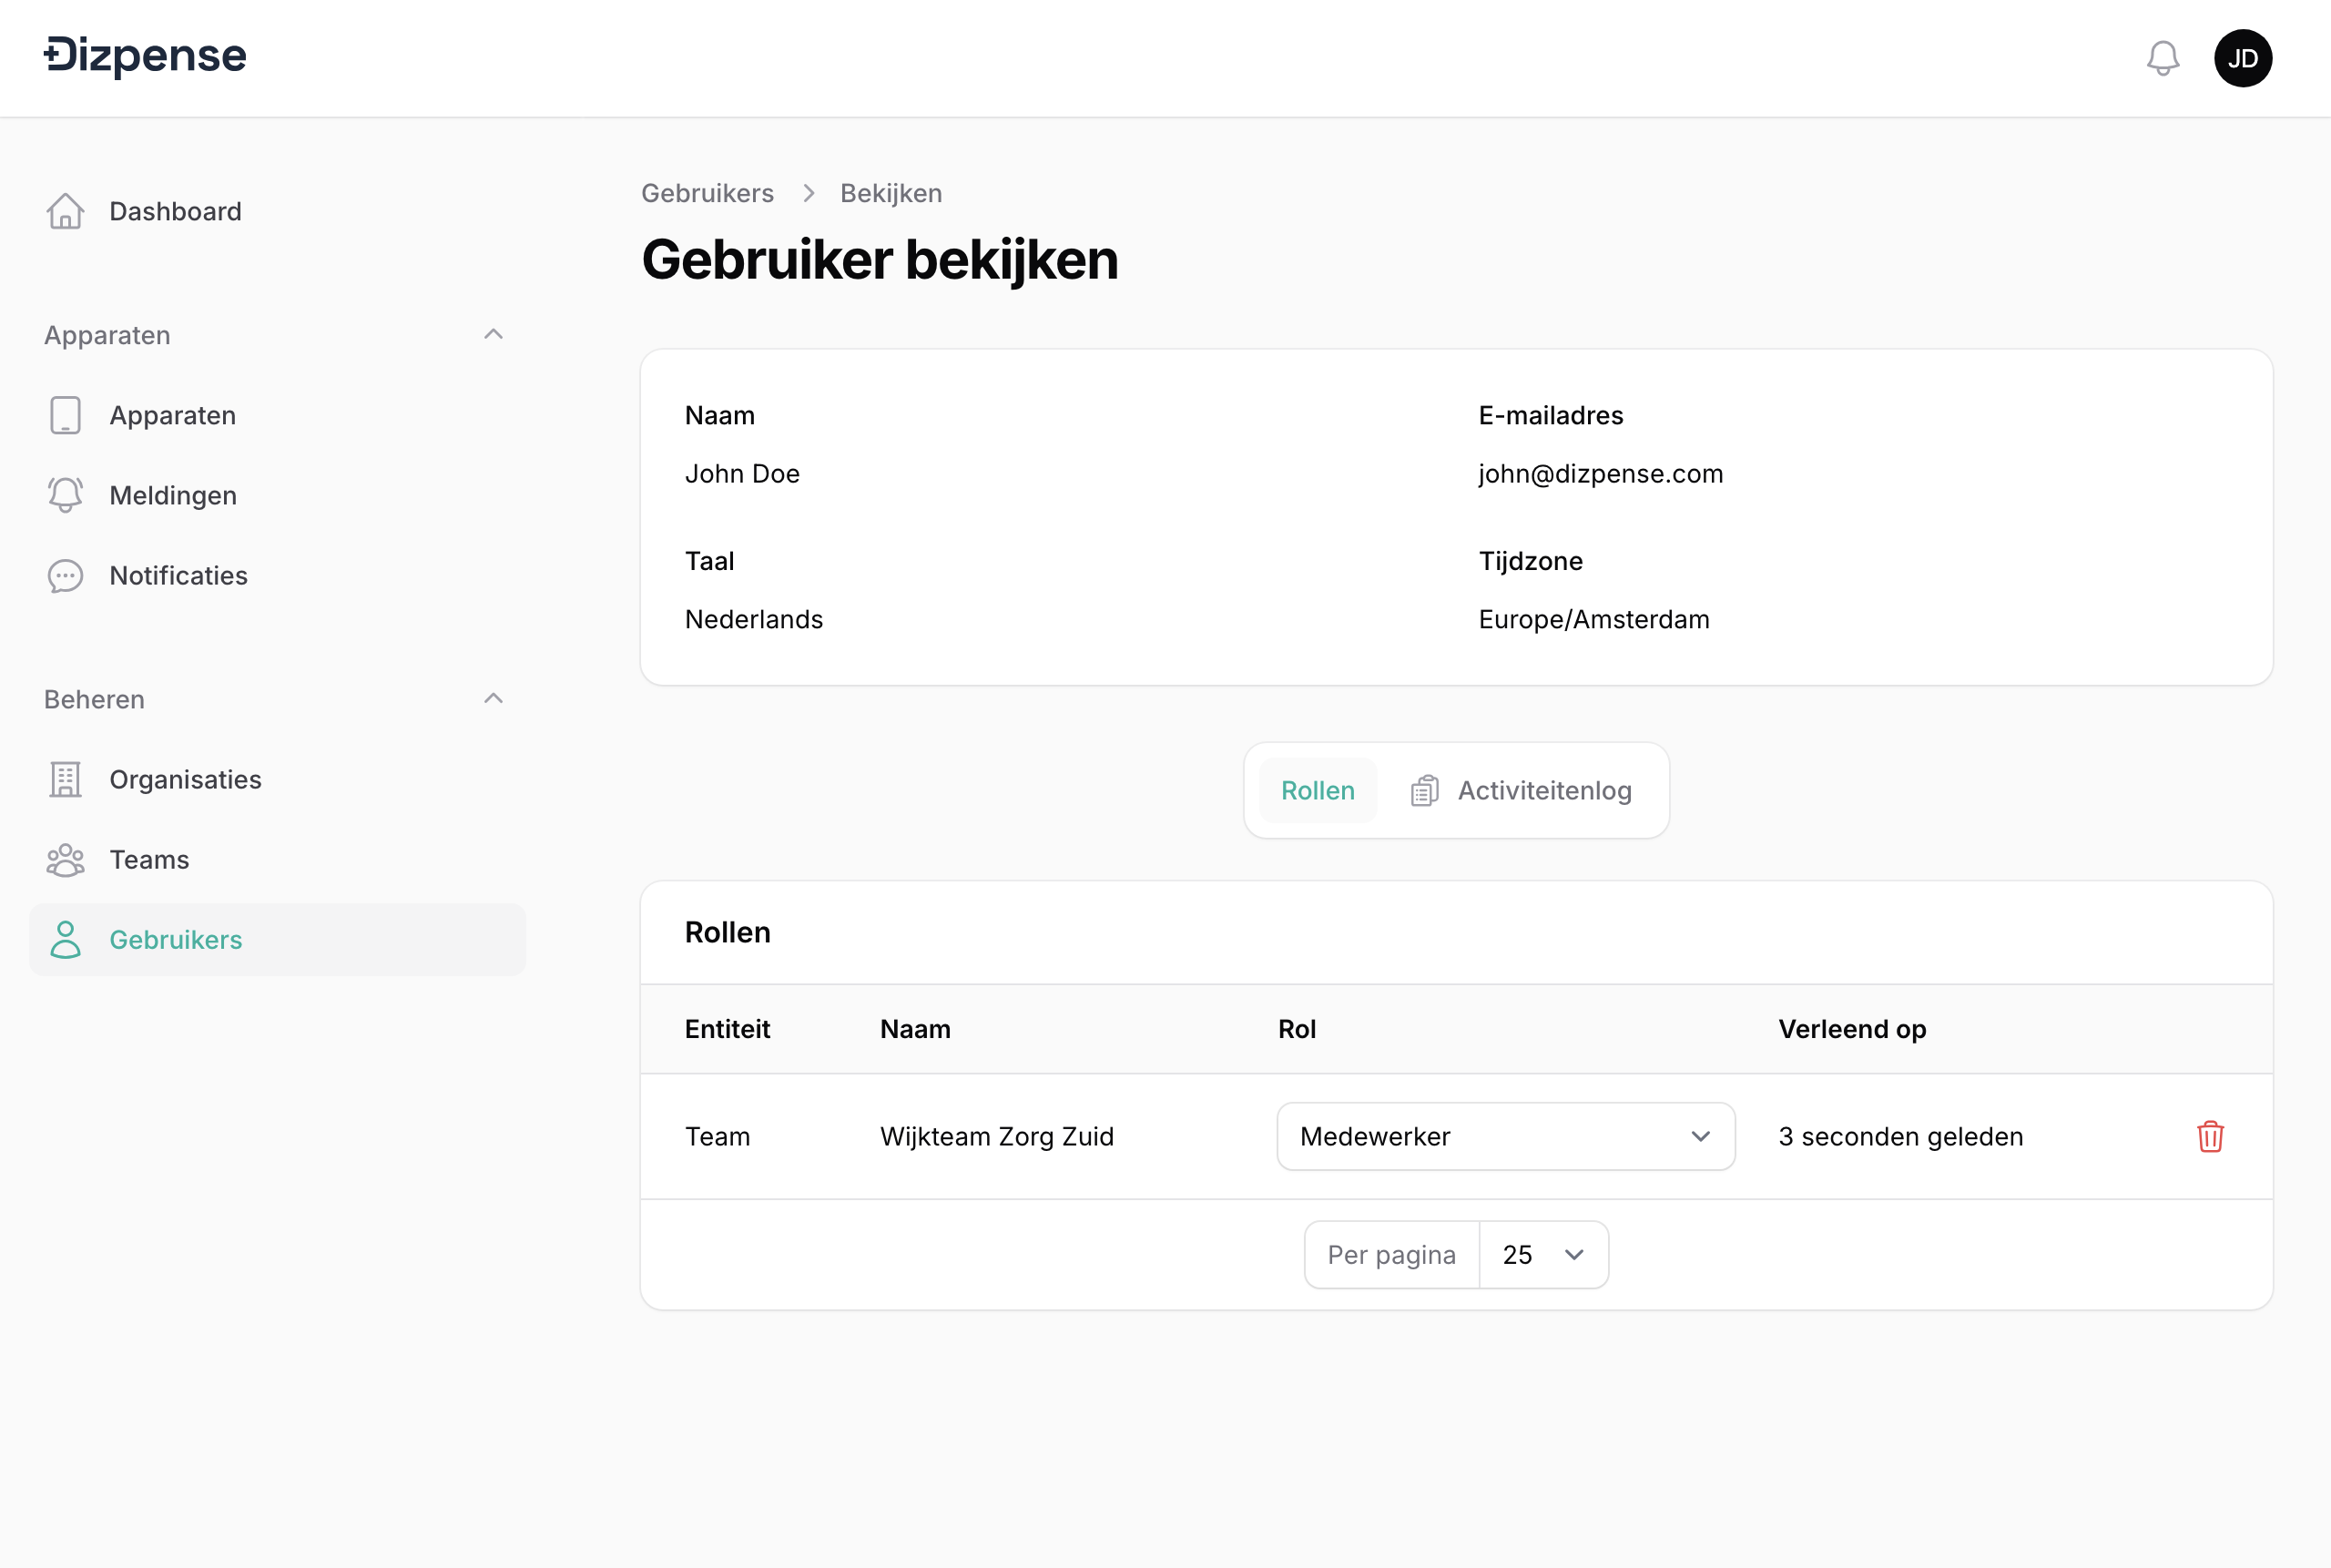Collapse the Apparaten sidebar section
2331x1568 pixels.
494,333
